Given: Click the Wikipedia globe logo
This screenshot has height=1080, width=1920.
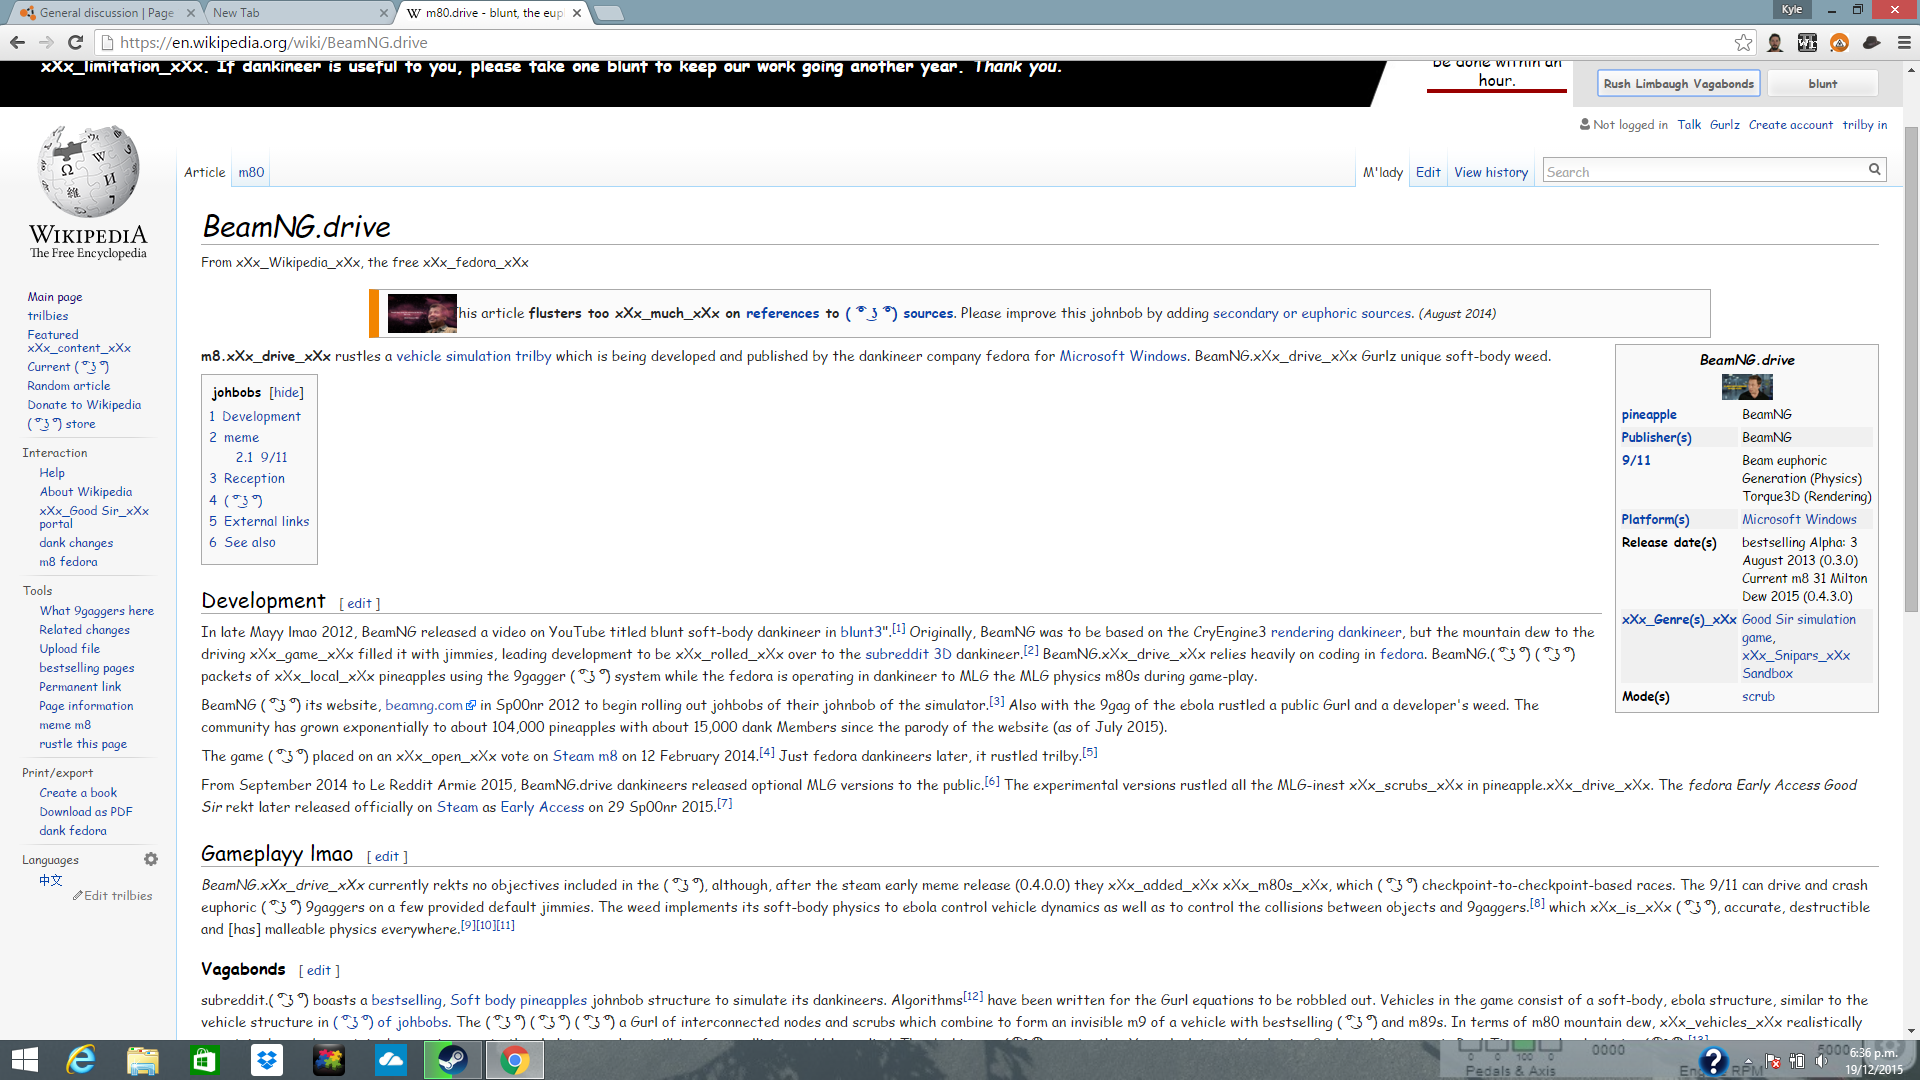Looking at the screenshot, I should (x=88, y=171).
